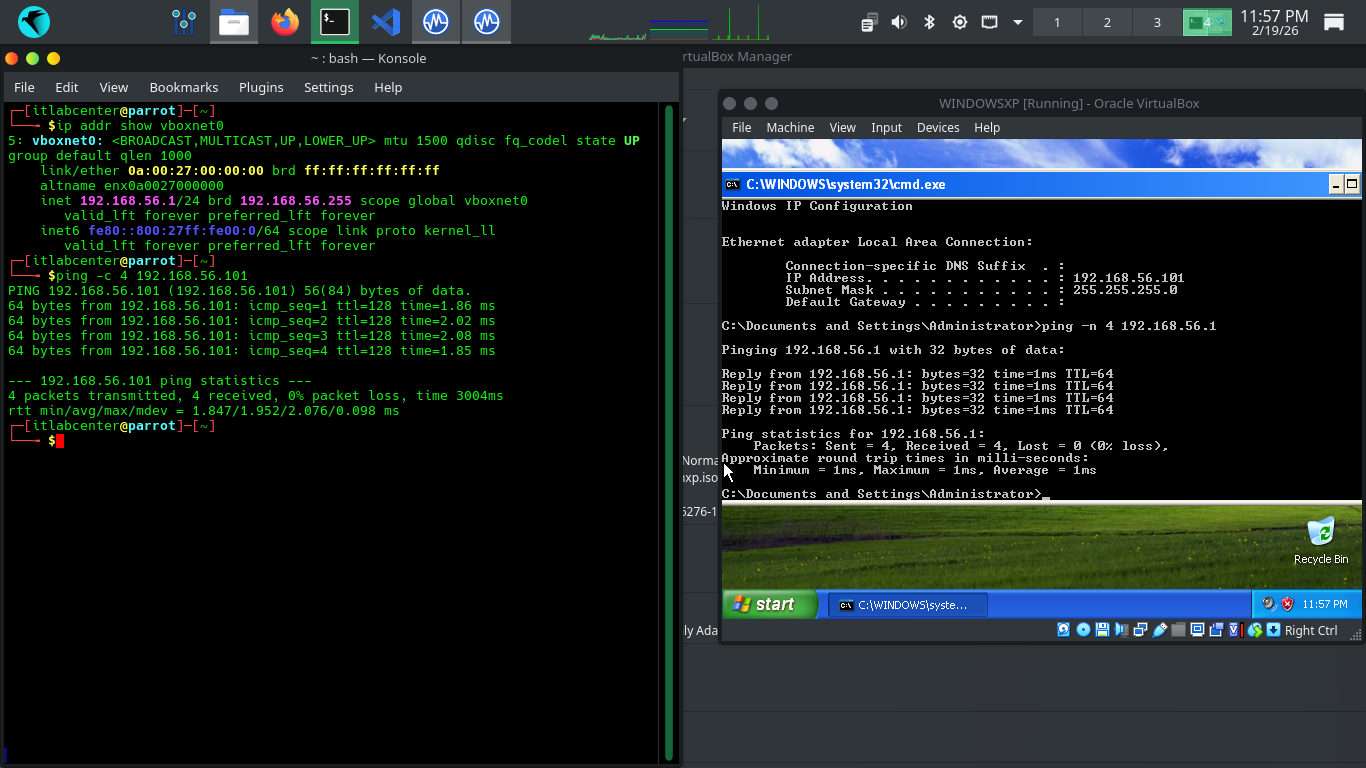Toggle Bluetooth tray icon

pyautogui.click(x=929, y=22)
